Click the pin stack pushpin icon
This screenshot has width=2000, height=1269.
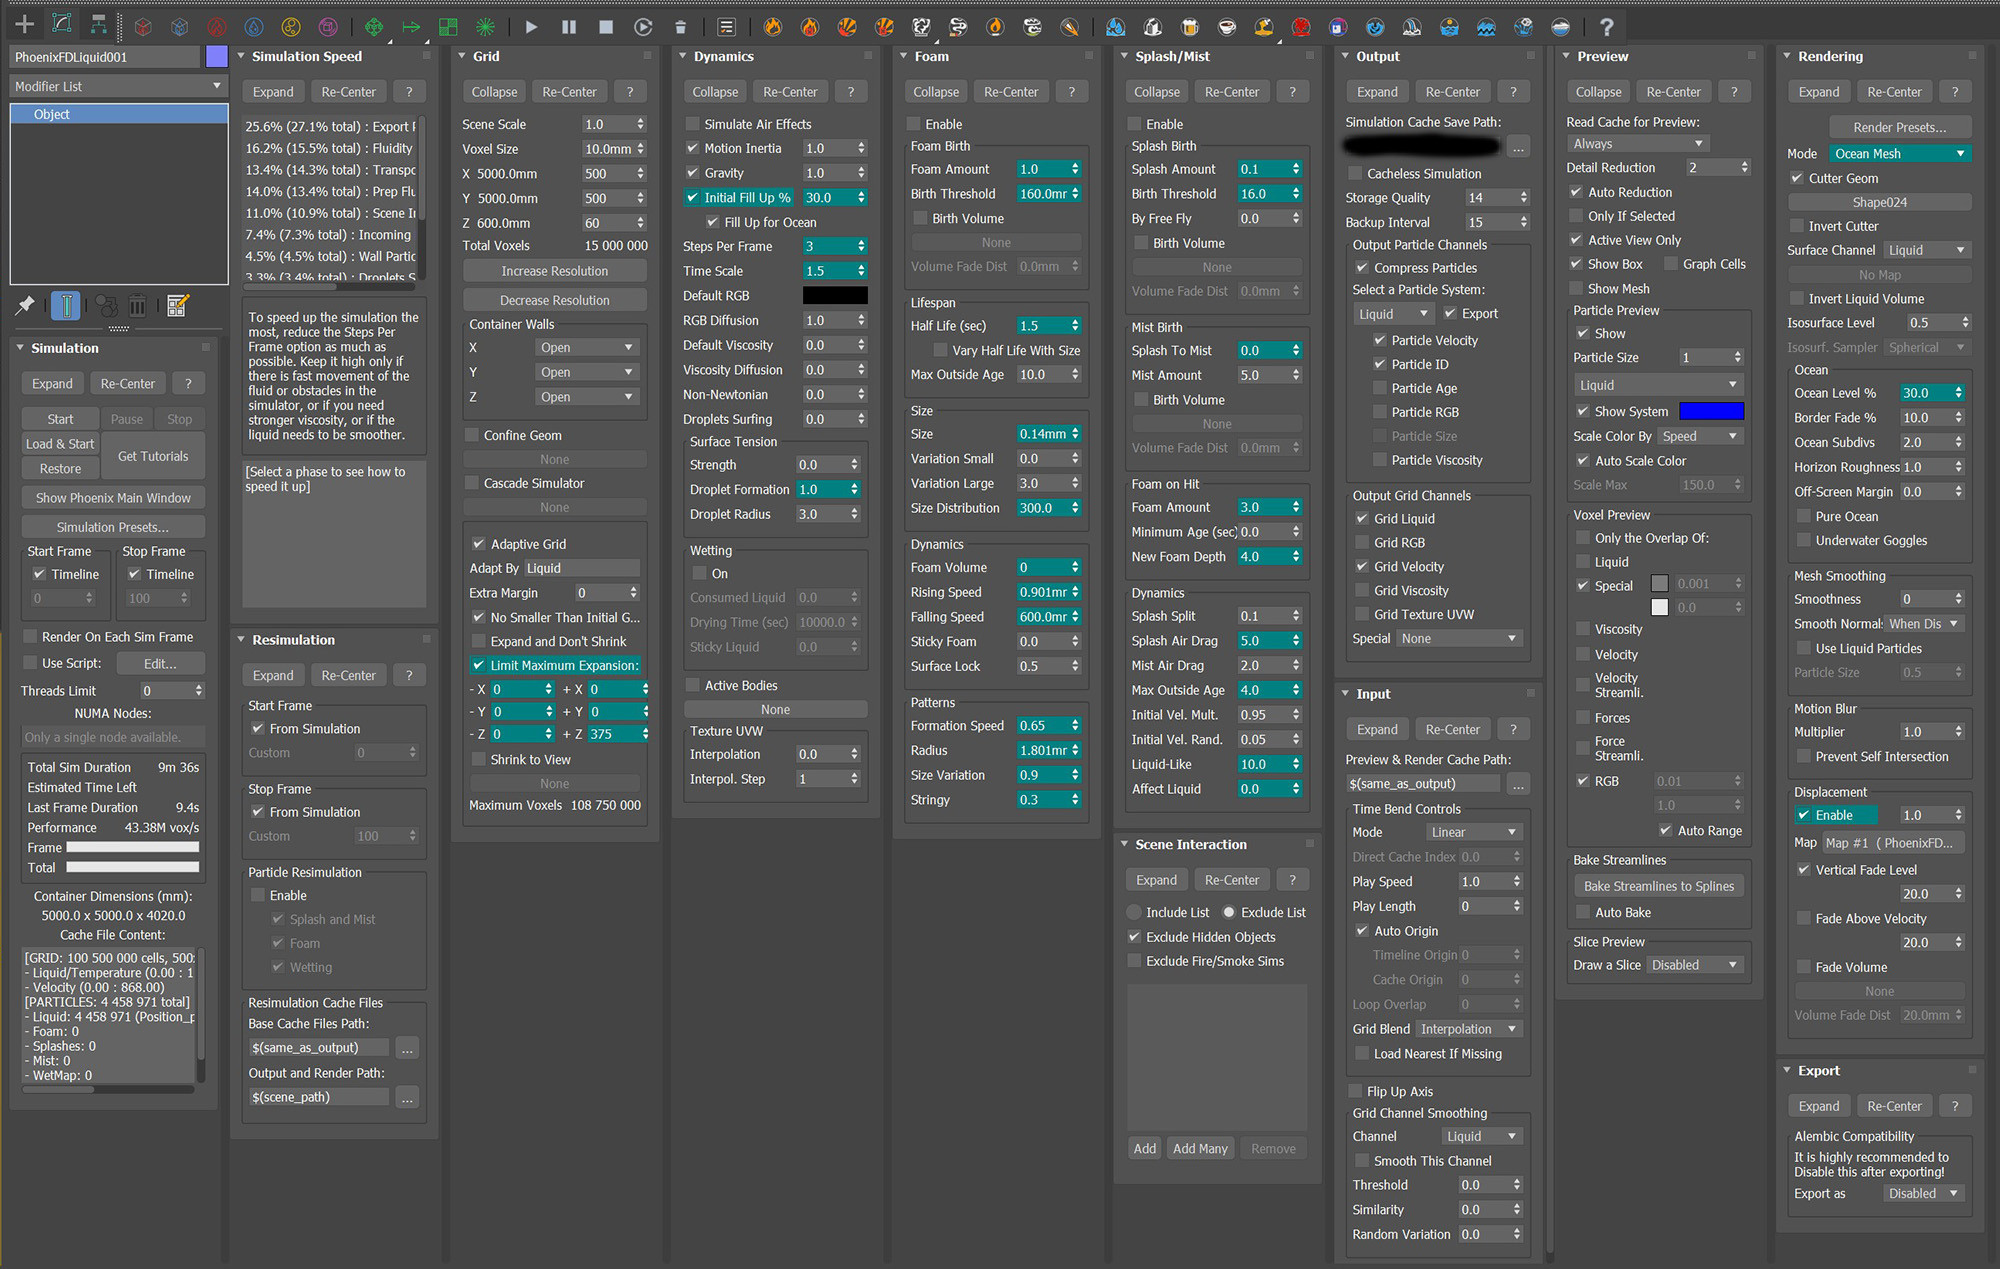(25, 305)
